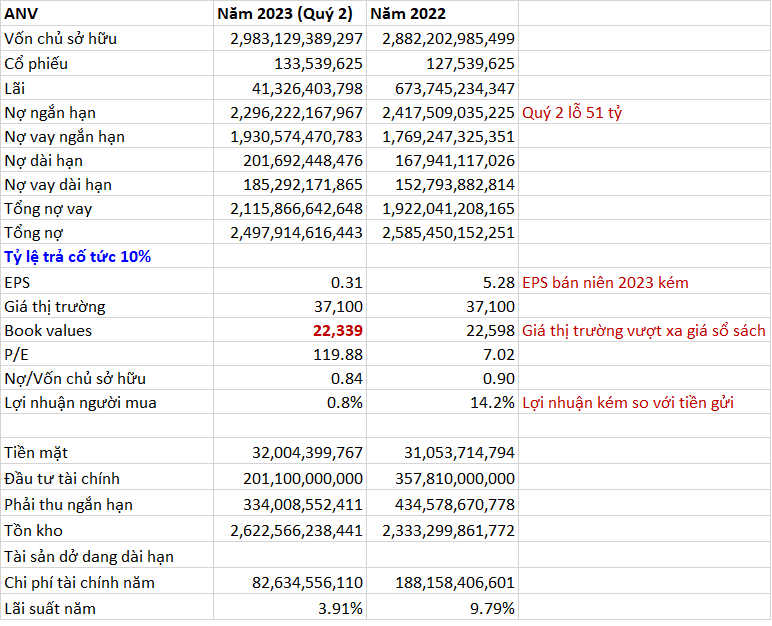Image resolution: width=772 pixels, height=626 pixels.
Task: Select cell value 1,769,247,325,351
Action: tap(449, 137)
